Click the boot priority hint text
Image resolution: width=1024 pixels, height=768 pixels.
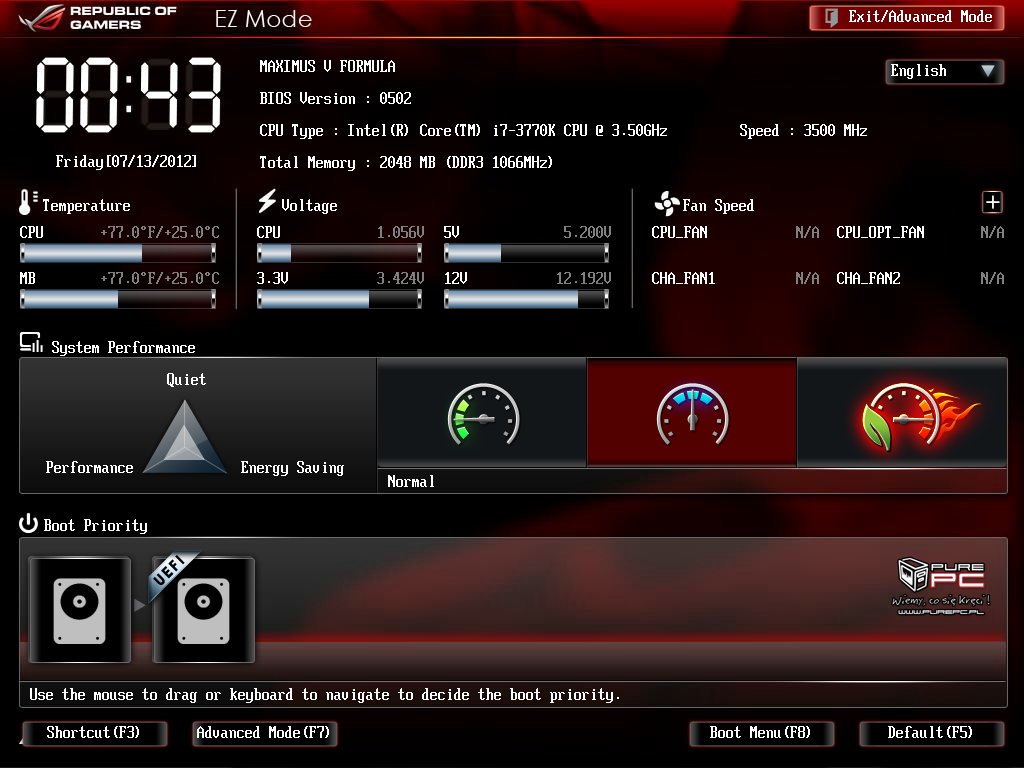325,695
